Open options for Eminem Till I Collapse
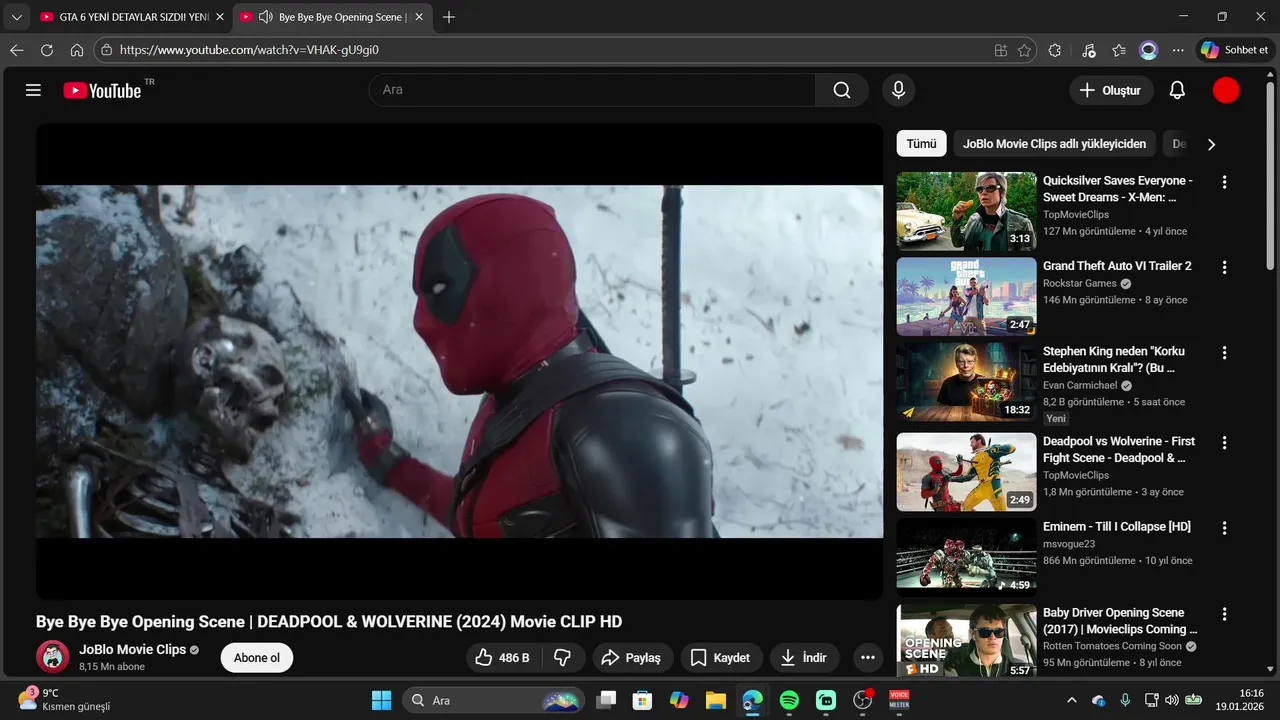 [x=1224, y=528]
